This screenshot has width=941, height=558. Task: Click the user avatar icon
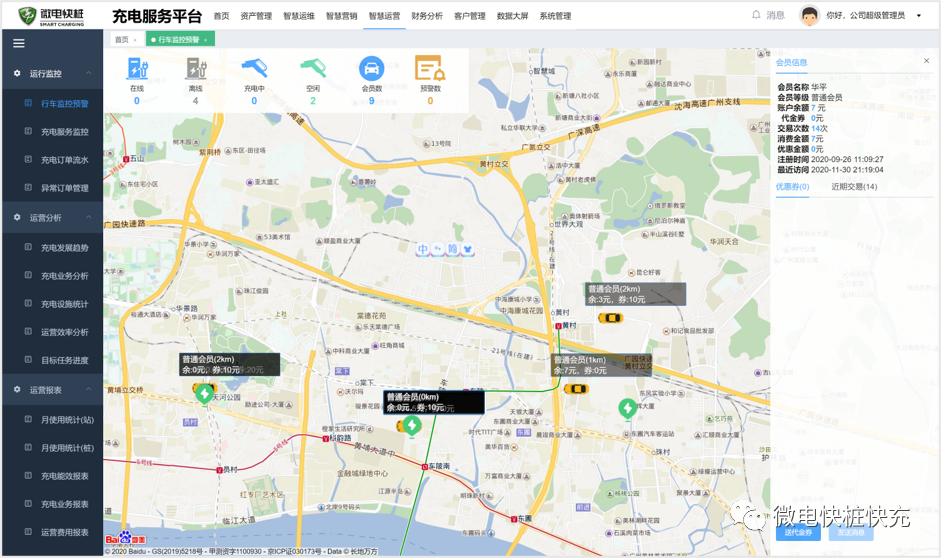810,16
